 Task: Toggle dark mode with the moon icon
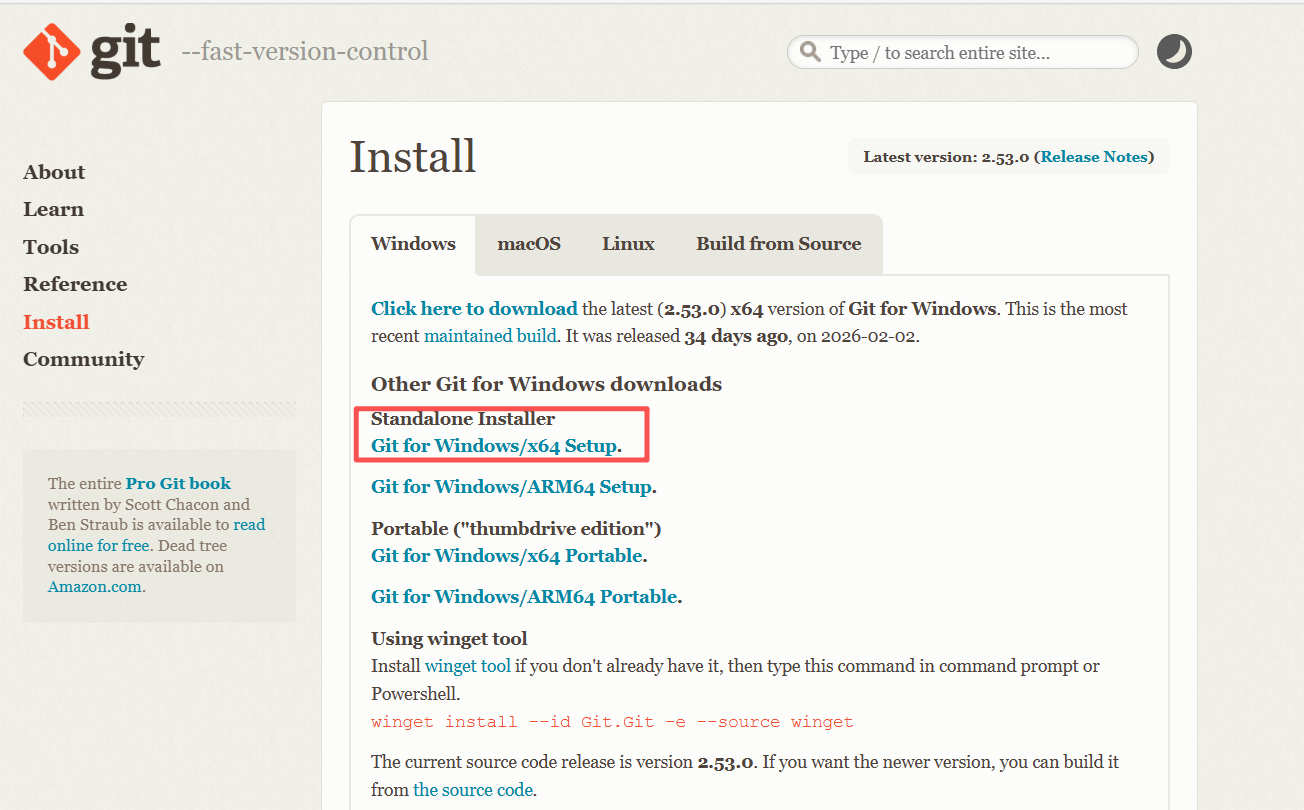1174,52
